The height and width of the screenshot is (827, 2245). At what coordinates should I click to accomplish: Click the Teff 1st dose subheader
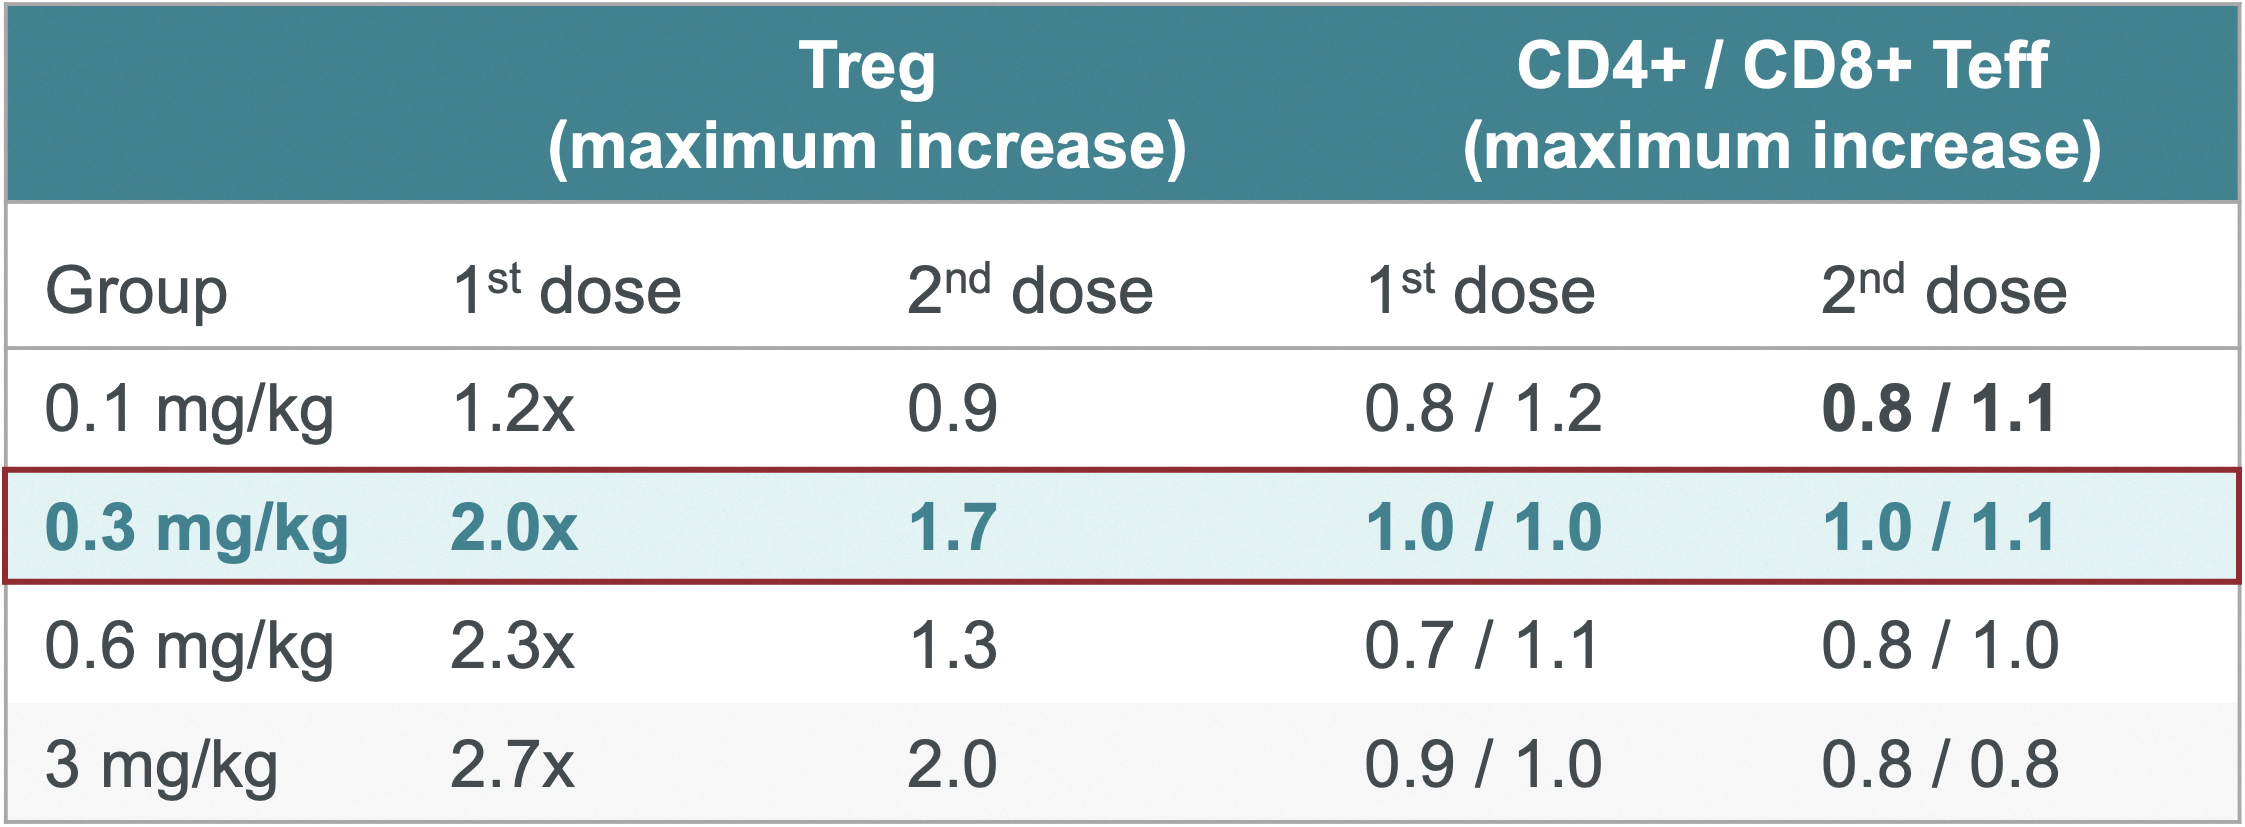coord(1481,289)
